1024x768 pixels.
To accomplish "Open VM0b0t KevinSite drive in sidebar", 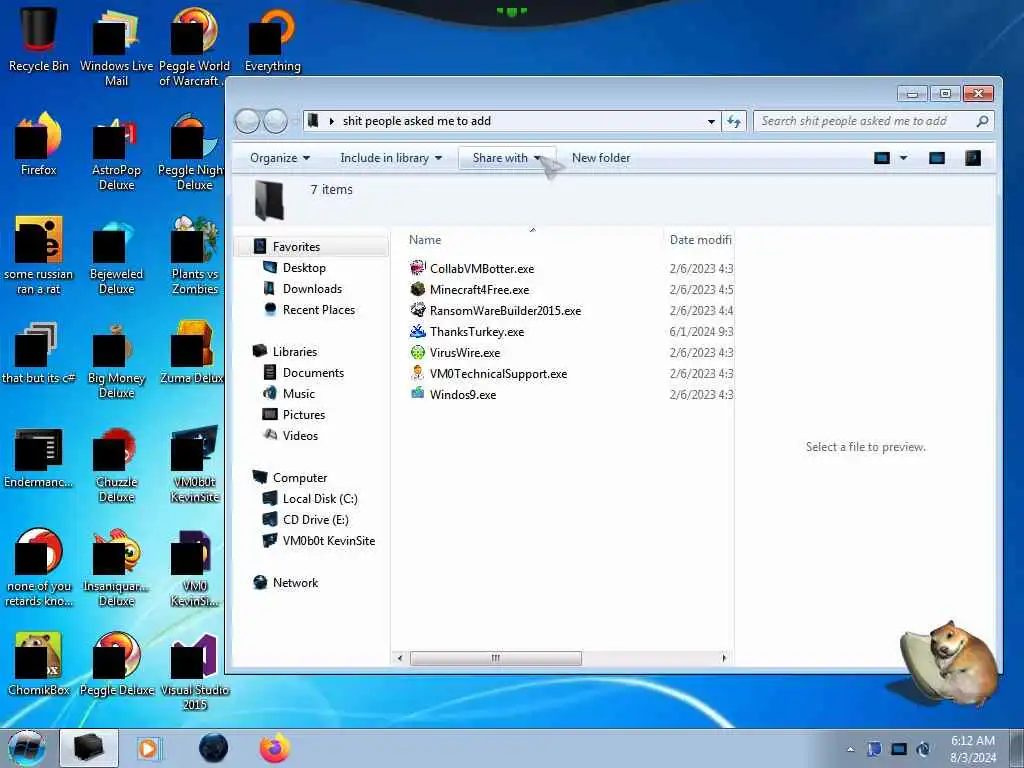I will 328,540.
